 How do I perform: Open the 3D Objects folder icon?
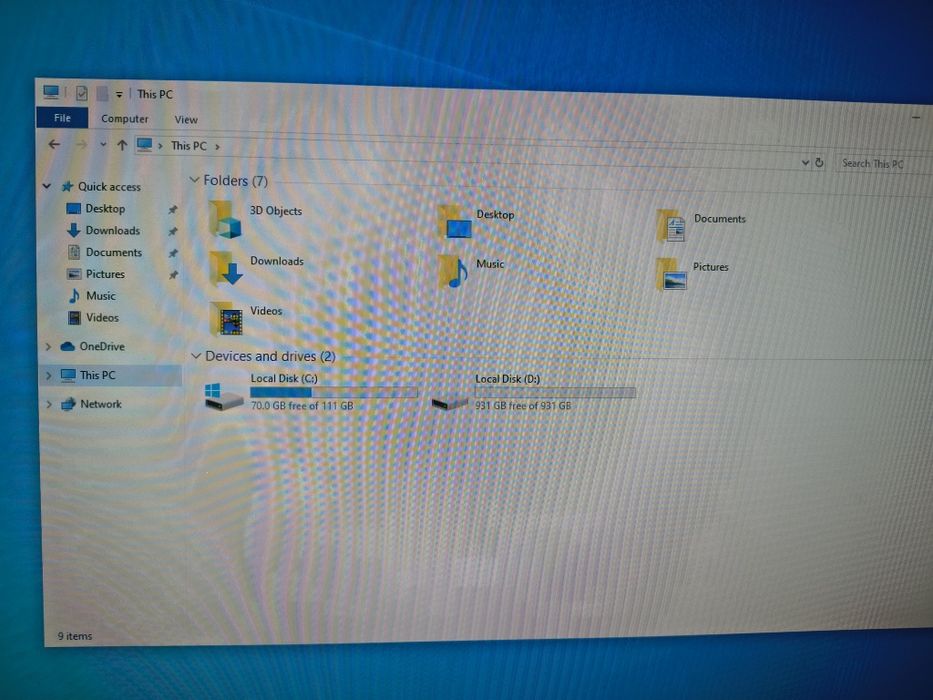[225, 219]
